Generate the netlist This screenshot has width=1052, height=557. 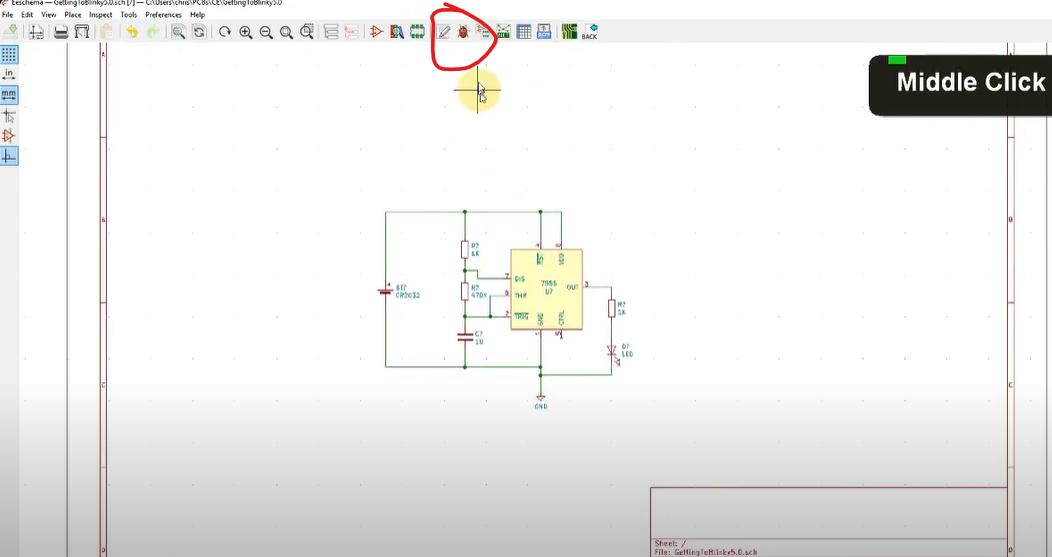(x=503, y=32)
